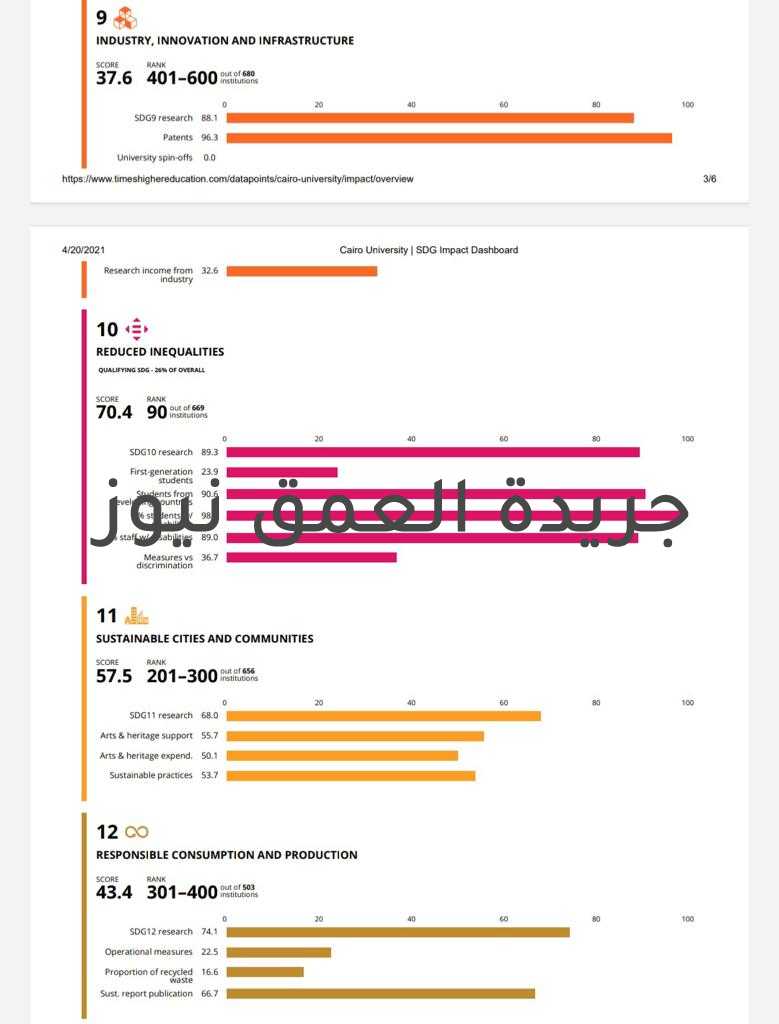Click the Sustainable practices bar

click(350, 775)
